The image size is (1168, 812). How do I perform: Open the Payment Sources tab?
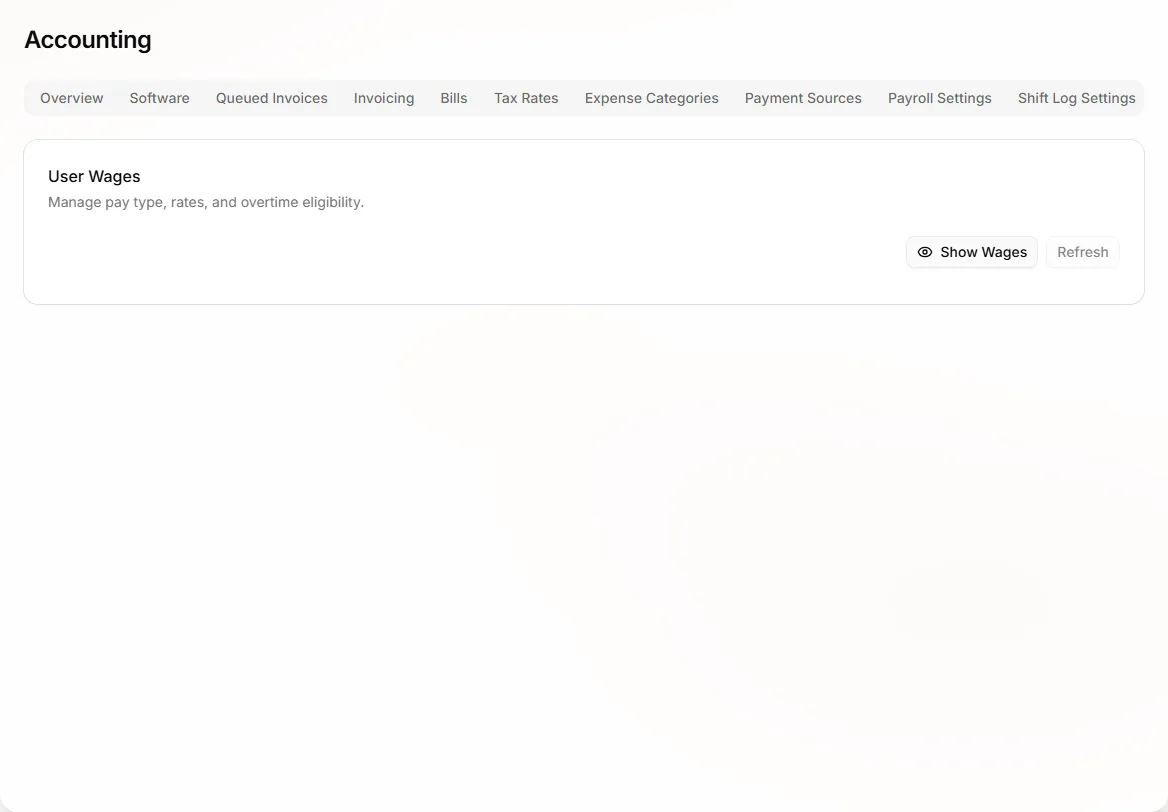click(803, 98)
